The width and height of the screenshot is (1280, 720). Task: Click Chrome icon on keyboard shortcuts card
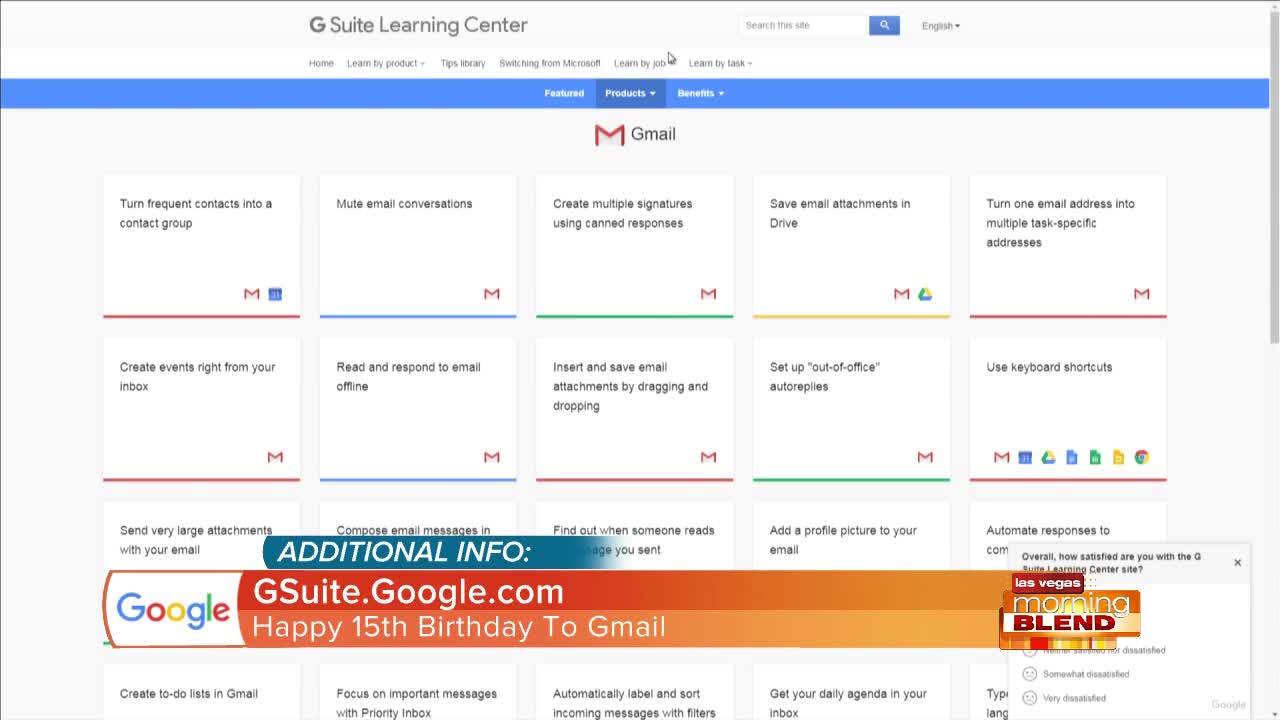click(1142, 457)
